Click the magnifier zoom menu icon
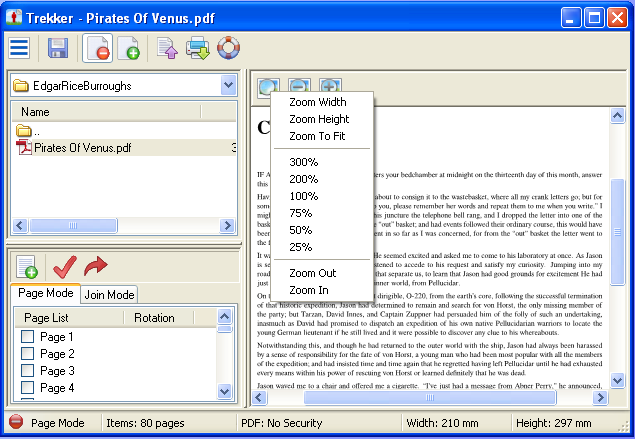Image resolution: width=635 pixels, height=439 pixels. point(268,86)
